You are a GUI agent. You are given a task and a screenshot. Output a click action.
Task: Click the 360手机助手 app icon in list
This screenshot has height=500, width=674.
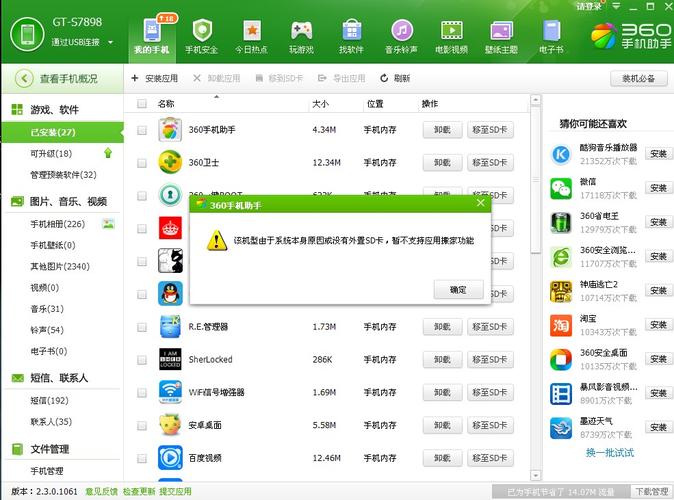coord(170,130)
